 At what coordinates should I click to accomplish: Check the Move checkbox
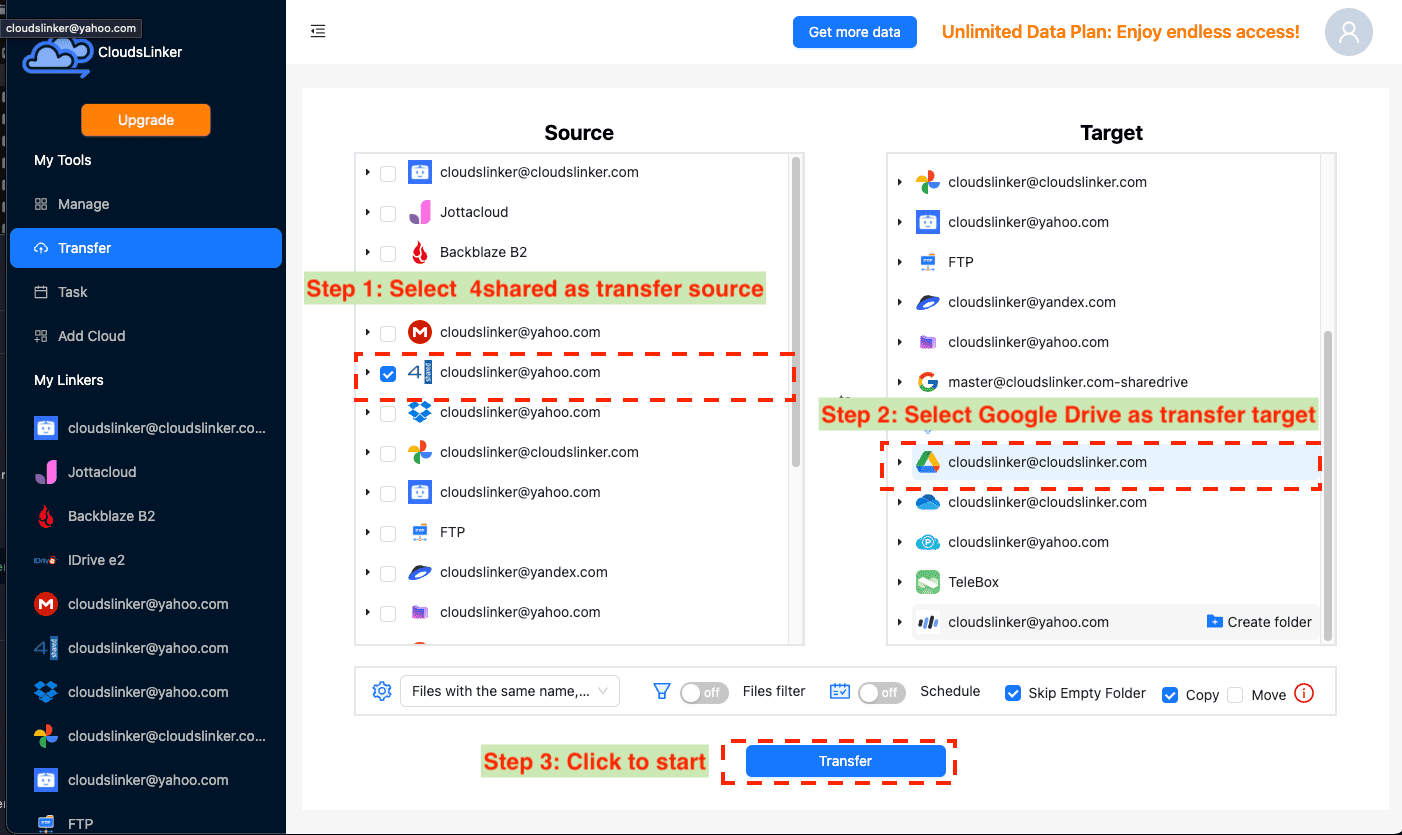tap(1235, 695)
